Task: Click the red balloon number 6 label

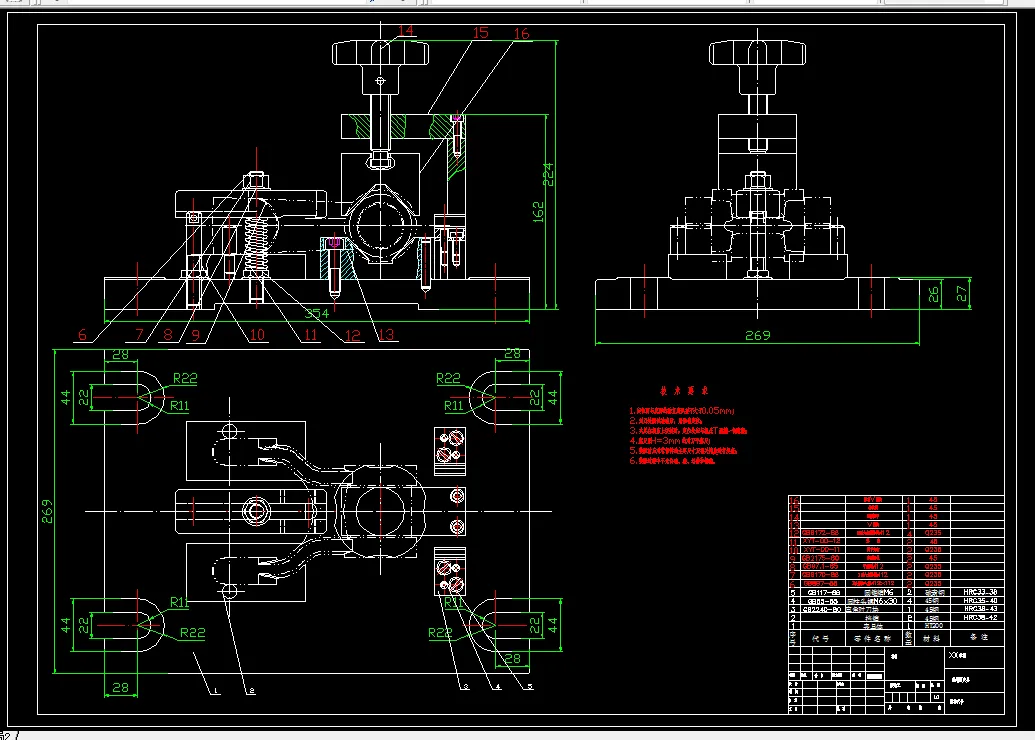Action: point(82,335)
